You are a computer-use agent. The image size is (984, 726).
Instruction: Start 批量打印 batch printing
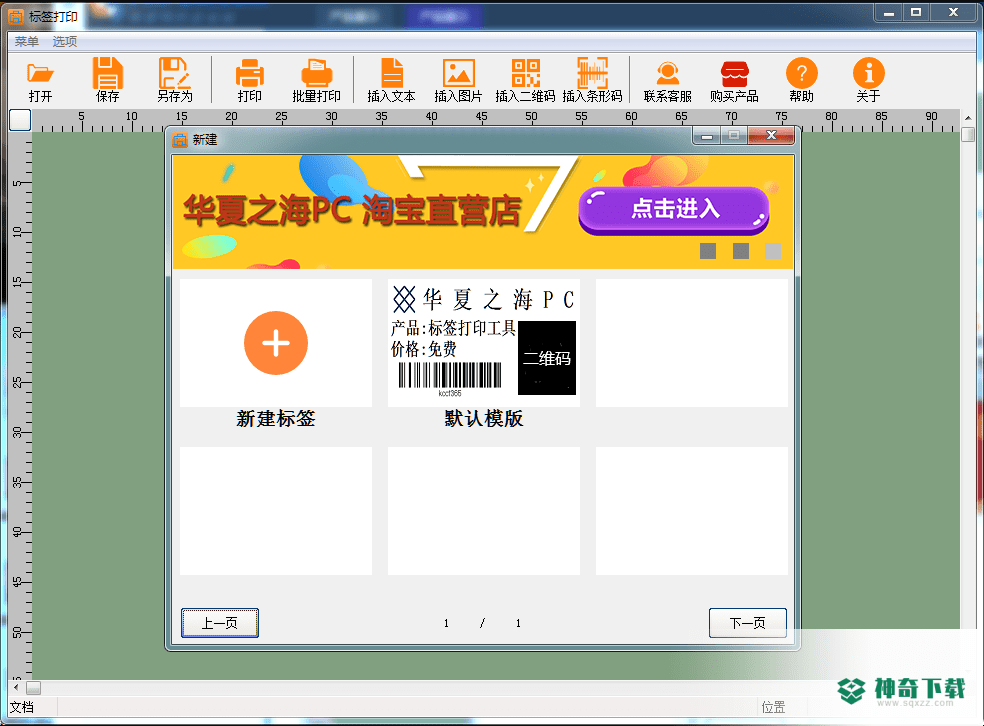point(316,80)
